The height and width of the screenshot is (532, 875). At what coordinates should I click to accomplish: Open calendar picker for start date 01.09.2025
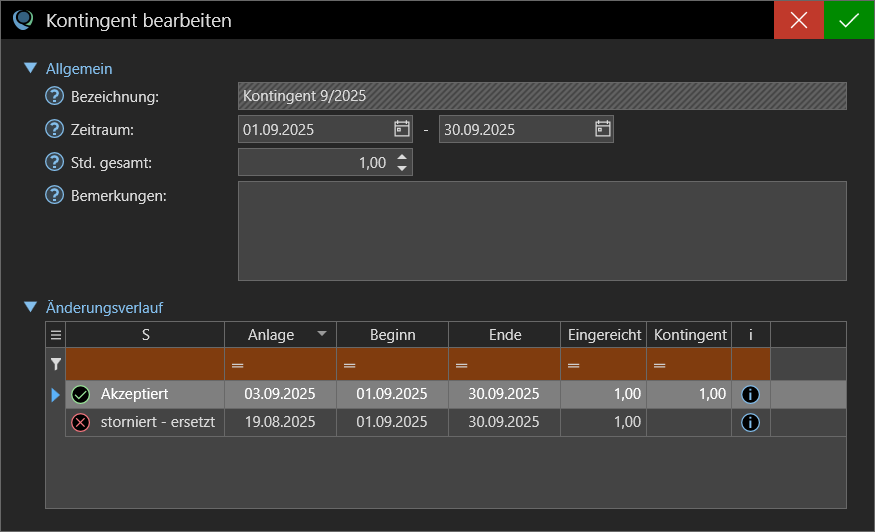tap(402, 129)
